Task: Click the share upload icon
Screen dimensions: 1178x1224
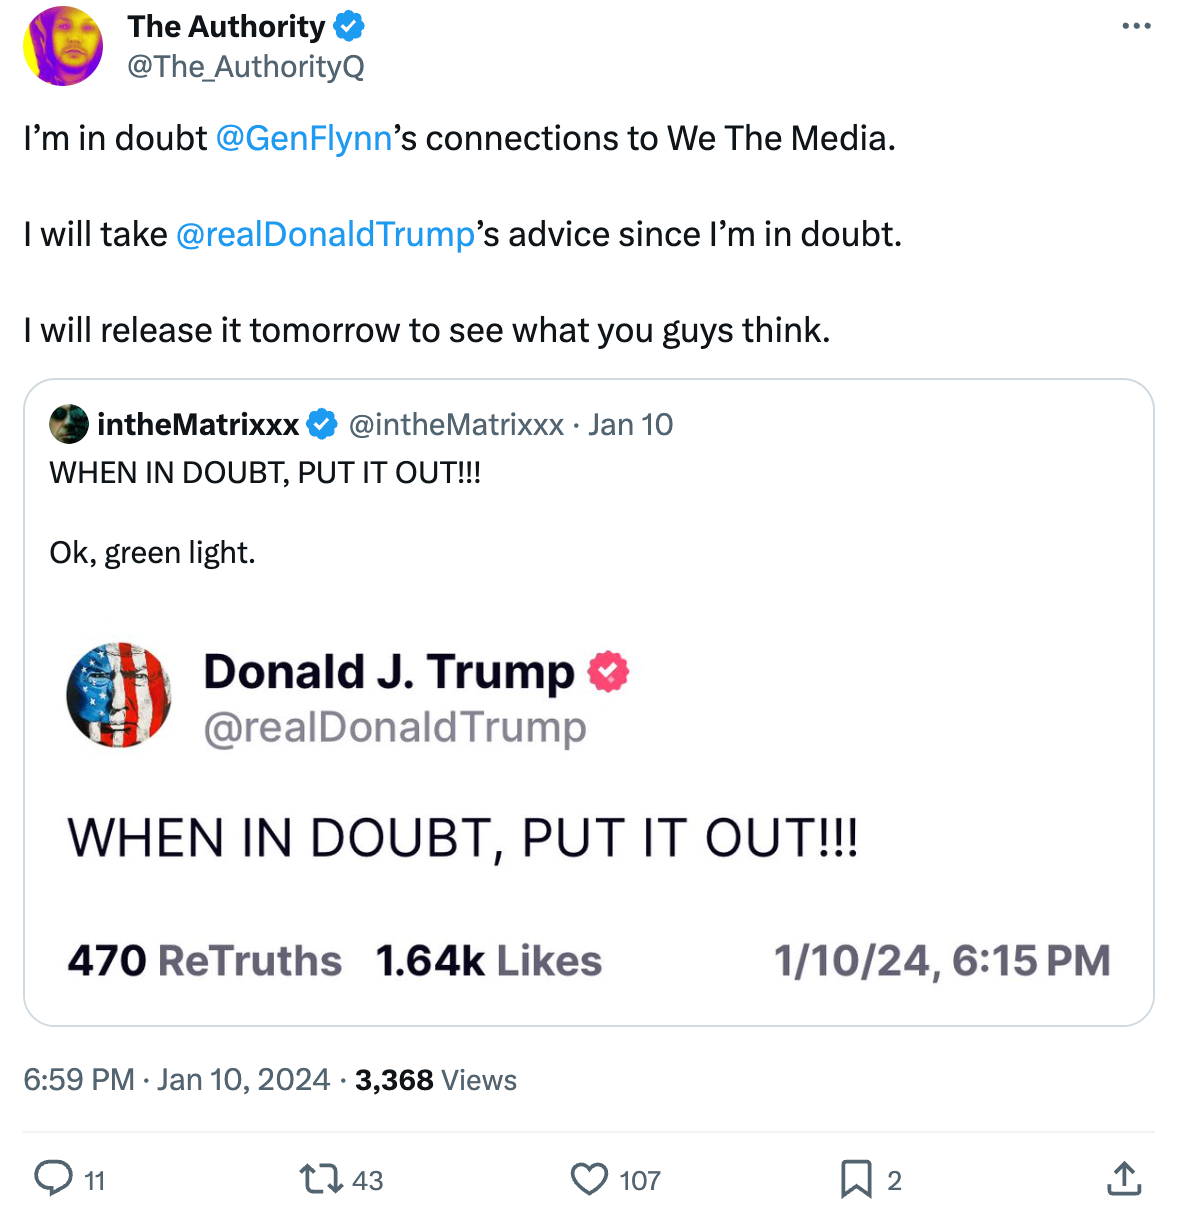Action: (1124, 1179)
